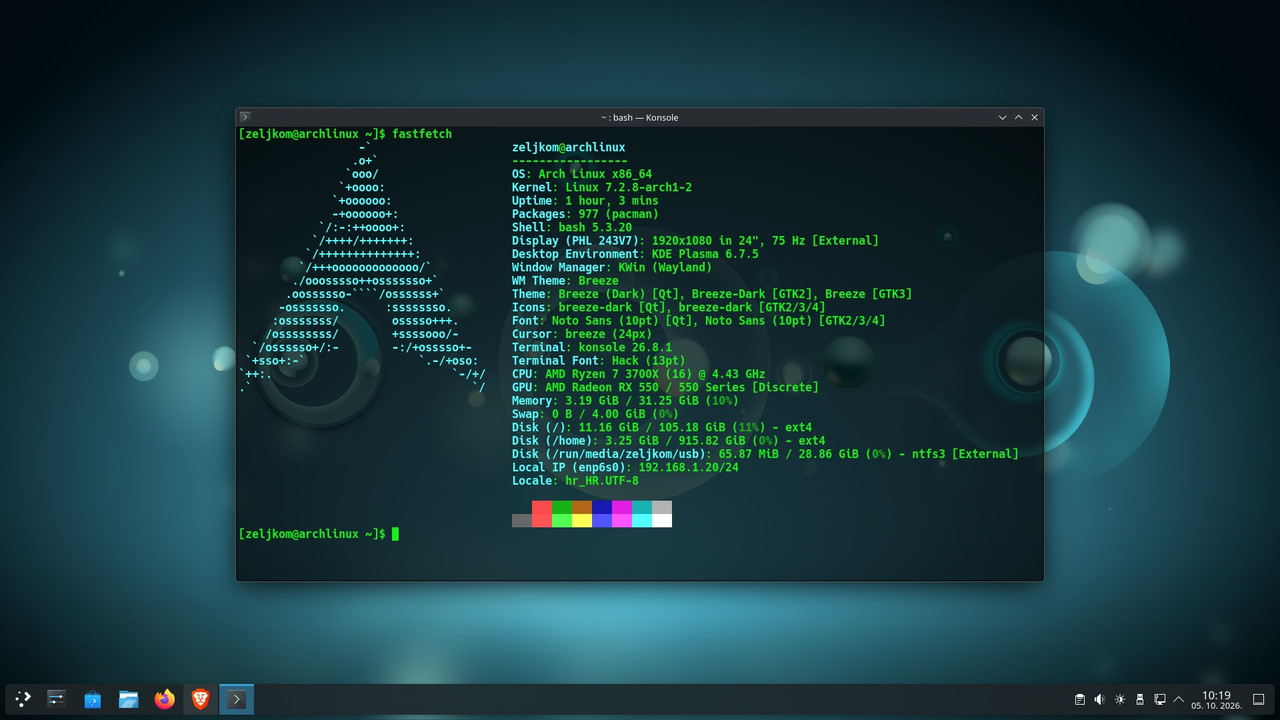This screenshot has width=1280, height=720.
Task: Click the terminal prompt cursor line
Action: point(319,534)
